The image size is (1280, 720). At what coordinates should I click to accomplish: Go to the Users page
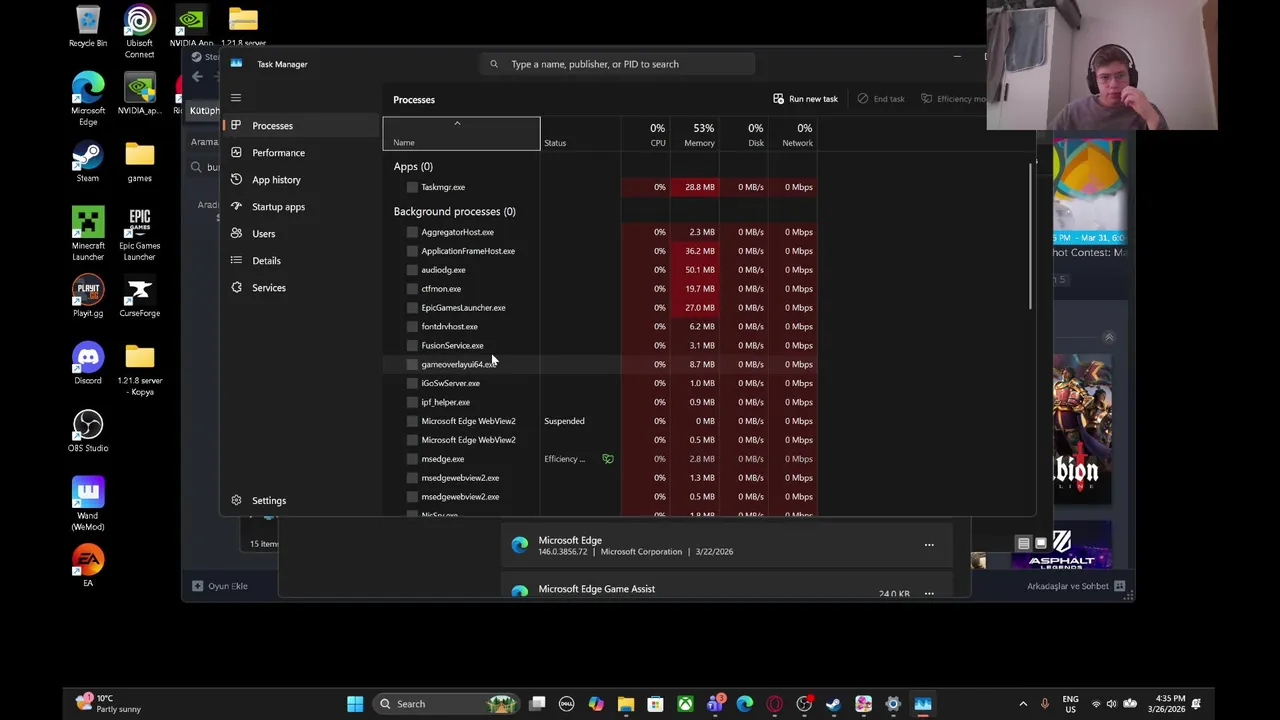(x=300, y=234)
